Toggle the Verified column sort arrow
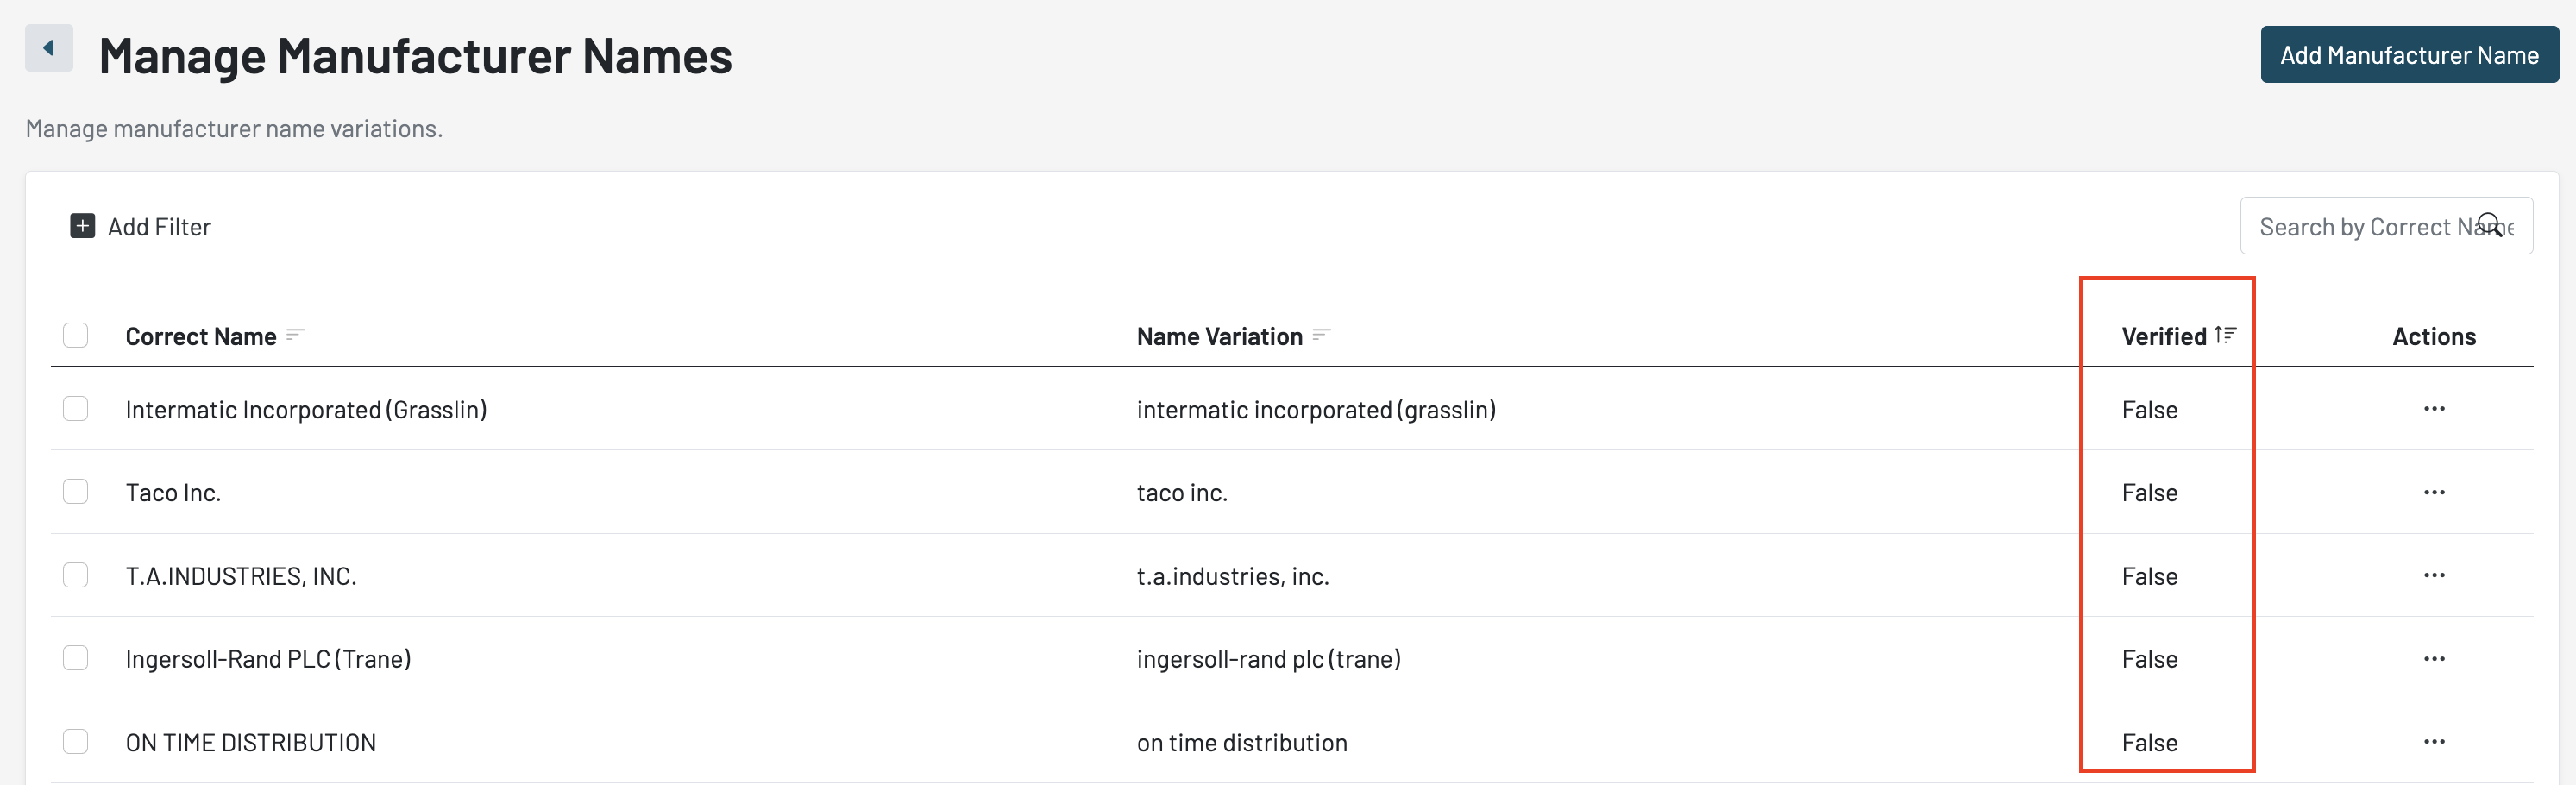 pyautogui.click(x=2225, y=335)
